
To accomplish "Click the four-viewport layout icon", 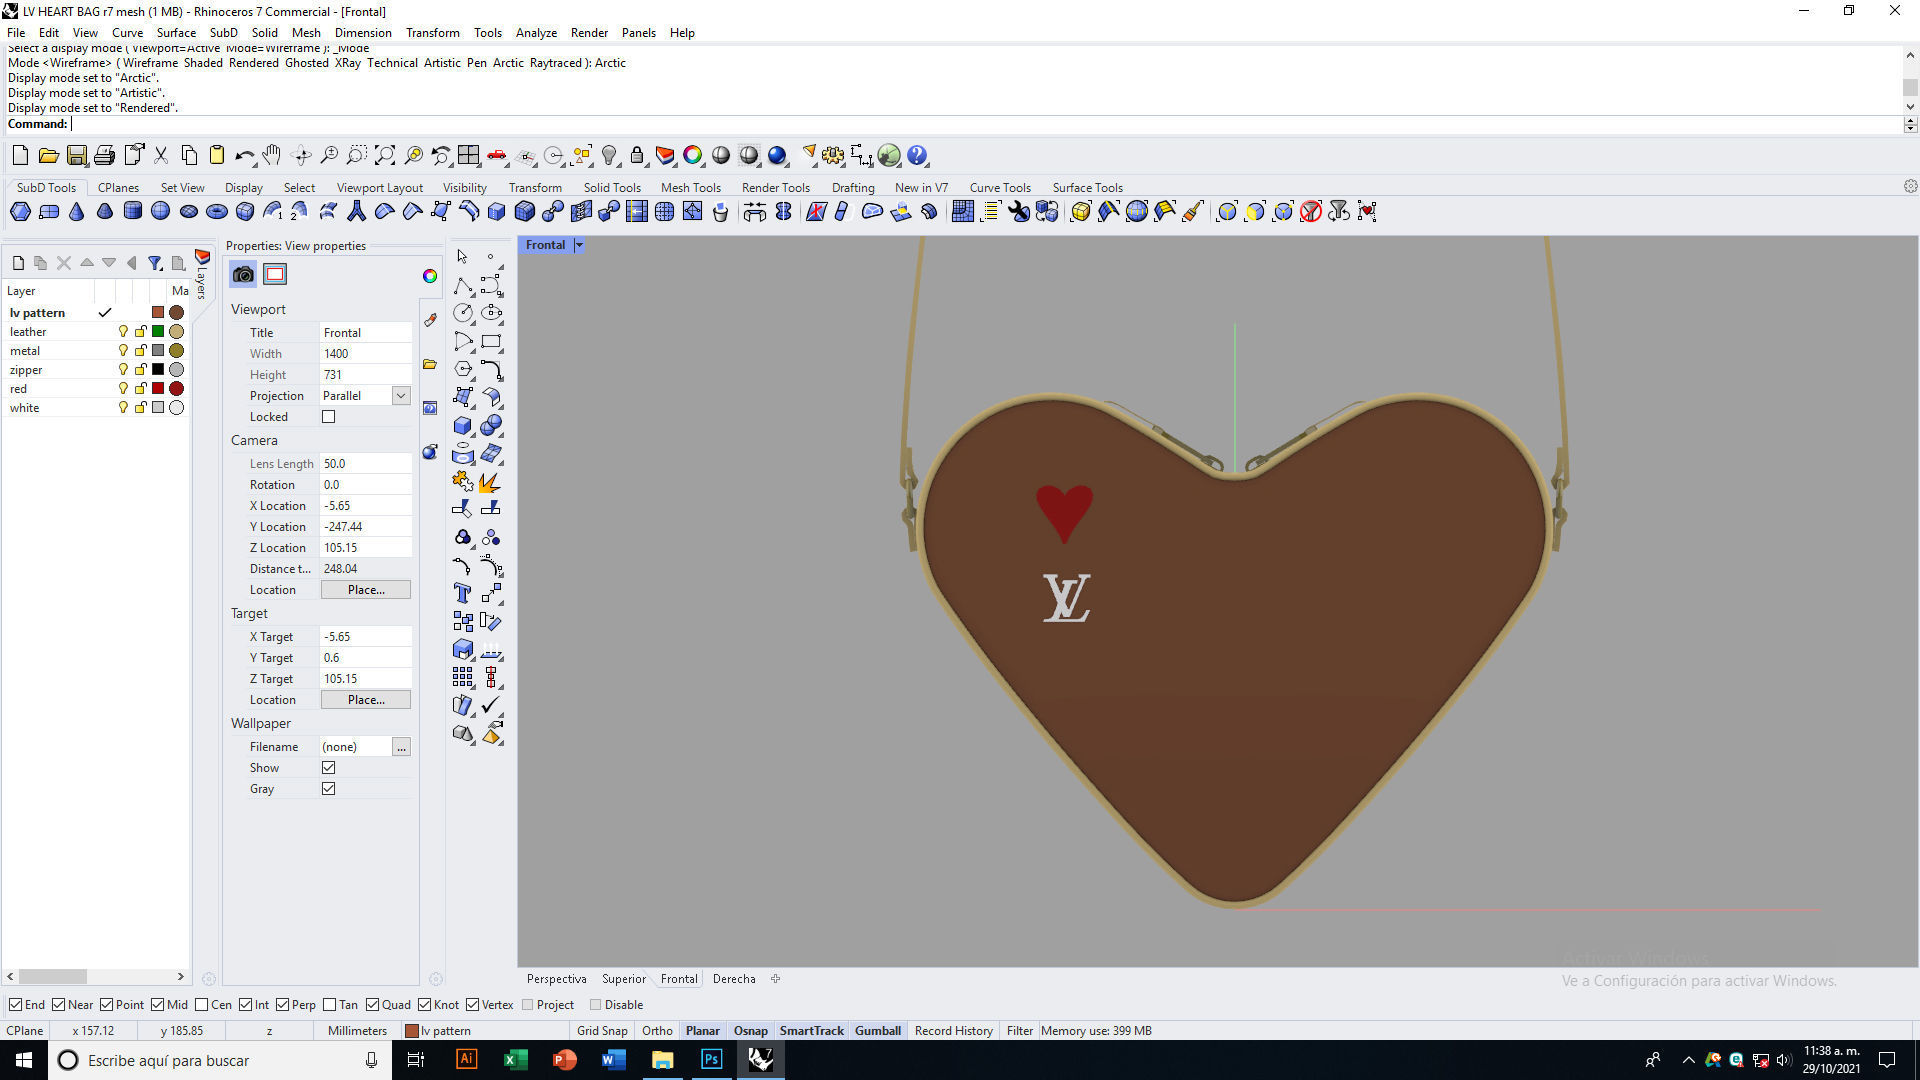I will click(x=468, y=156).
